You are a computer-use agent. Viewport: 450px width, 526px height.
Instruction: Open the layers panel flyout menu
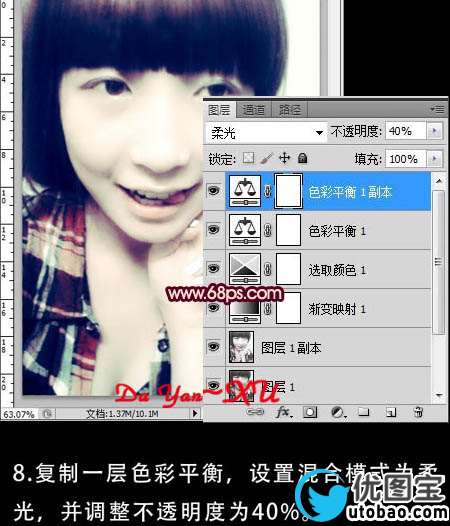(437, 109)
